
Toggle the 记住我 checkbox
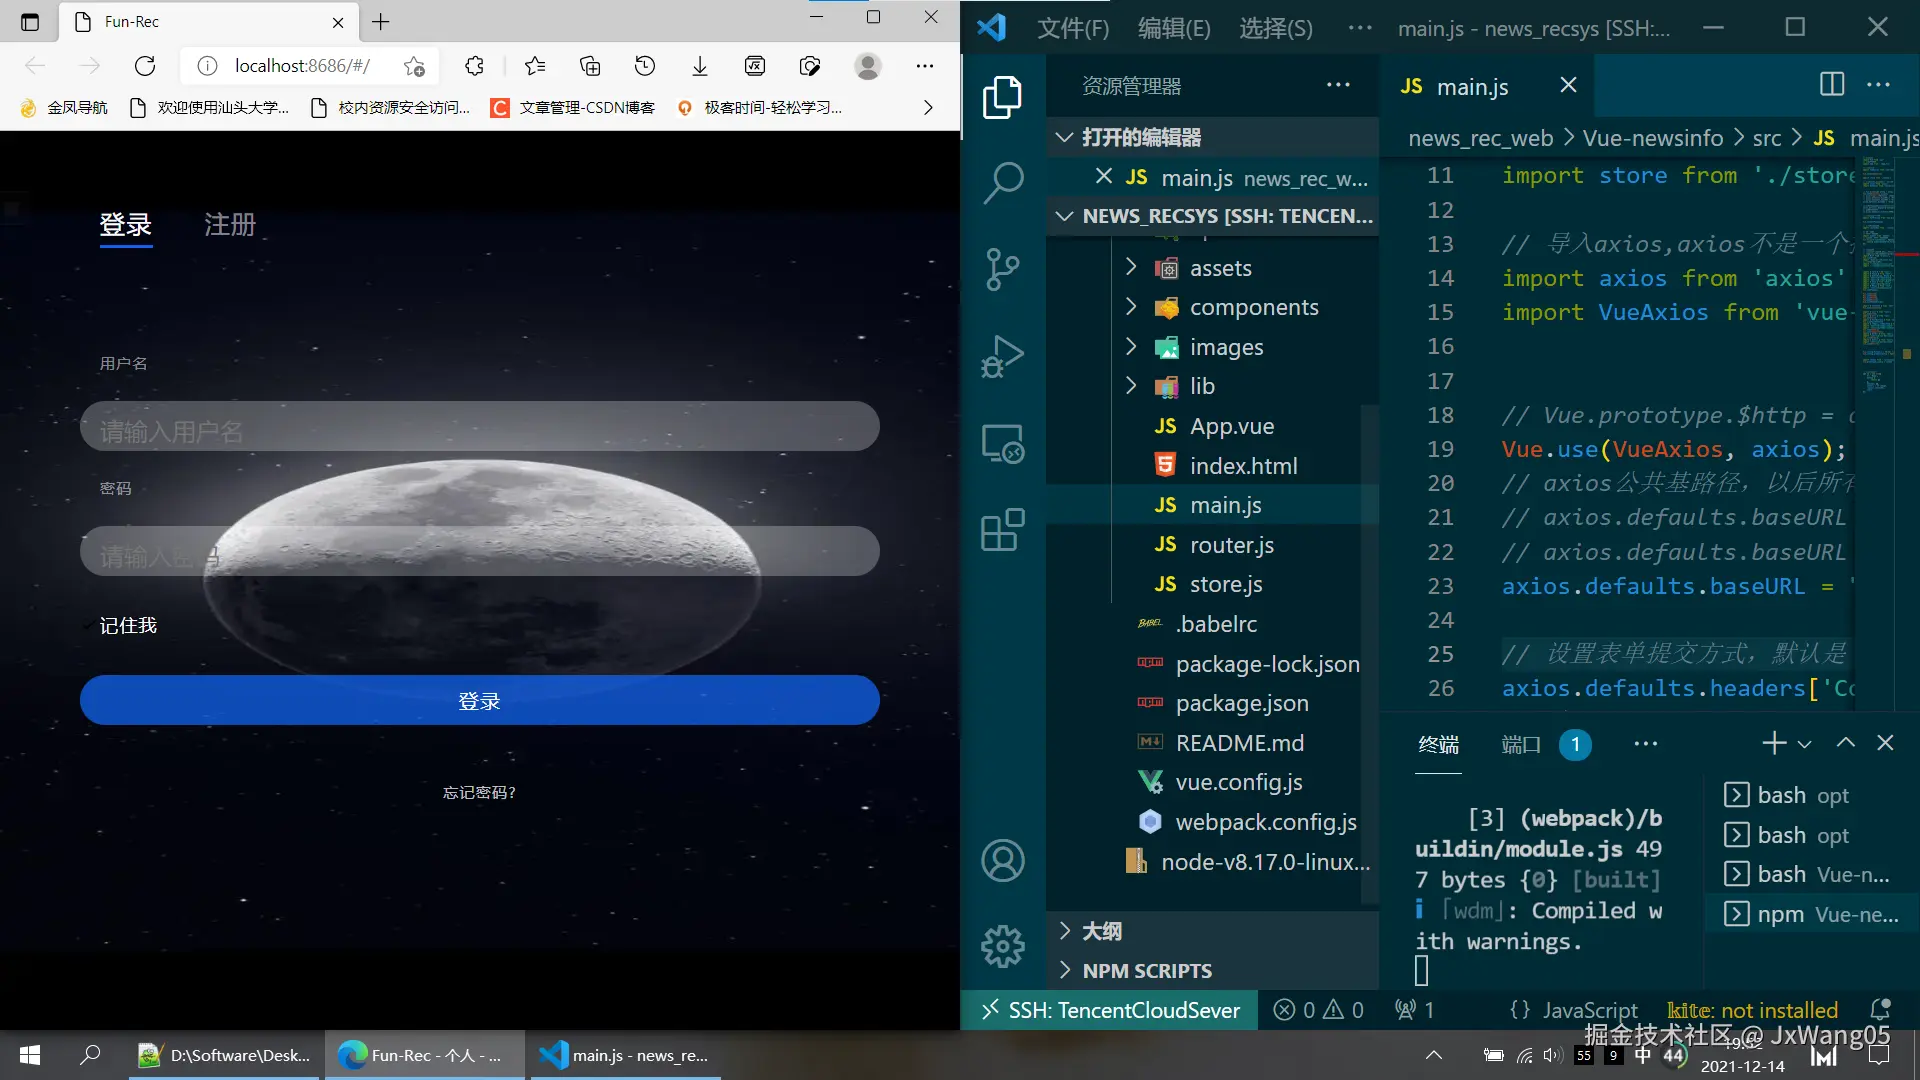(x=90, y=626)
